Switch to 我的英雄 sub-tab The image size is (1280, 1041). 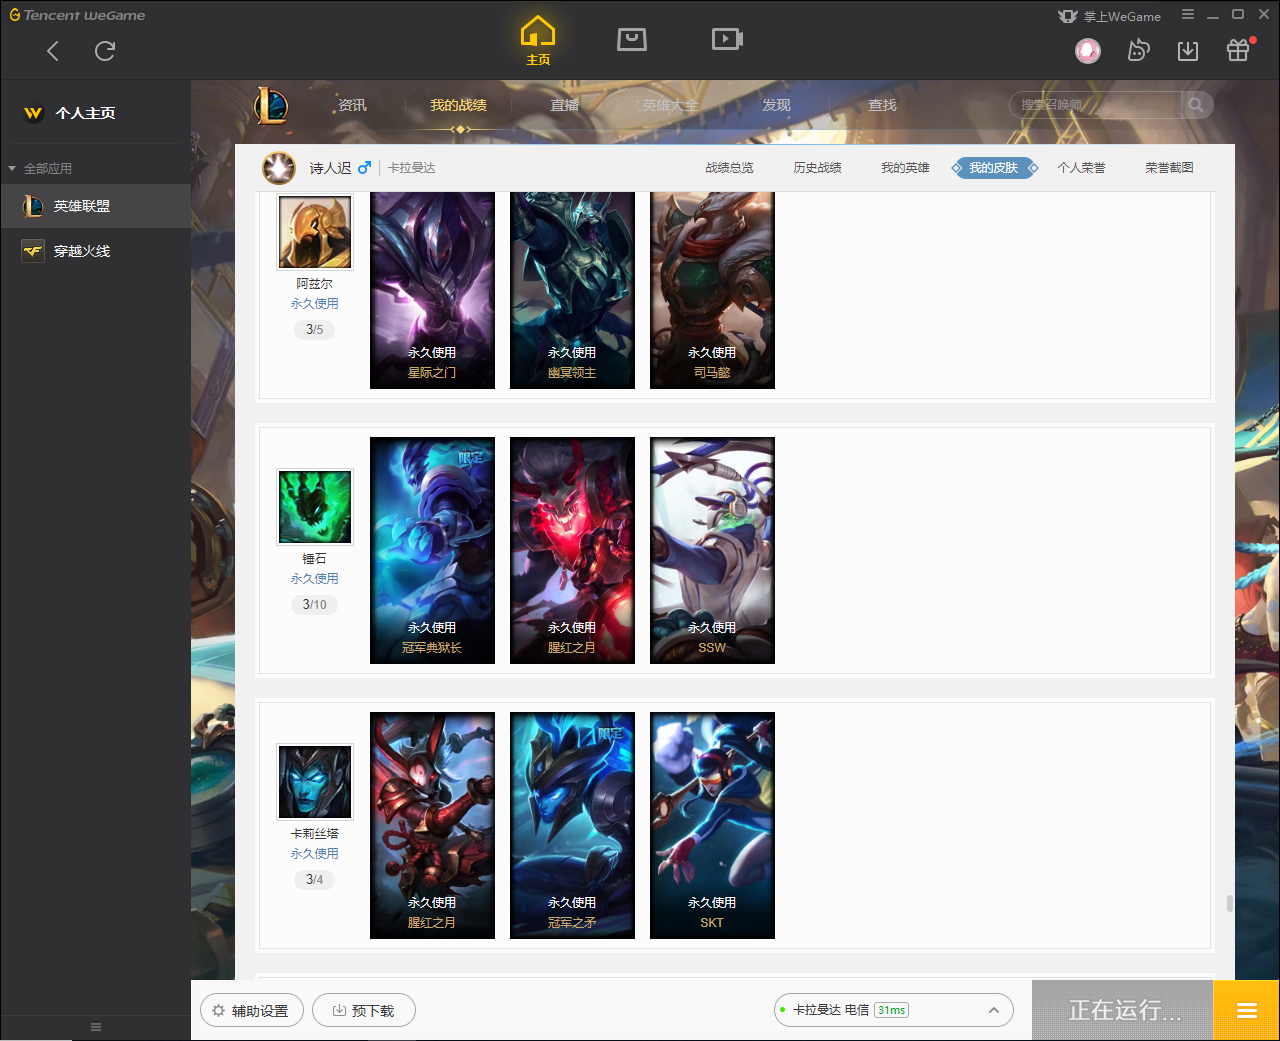click(x=905, y=168)
